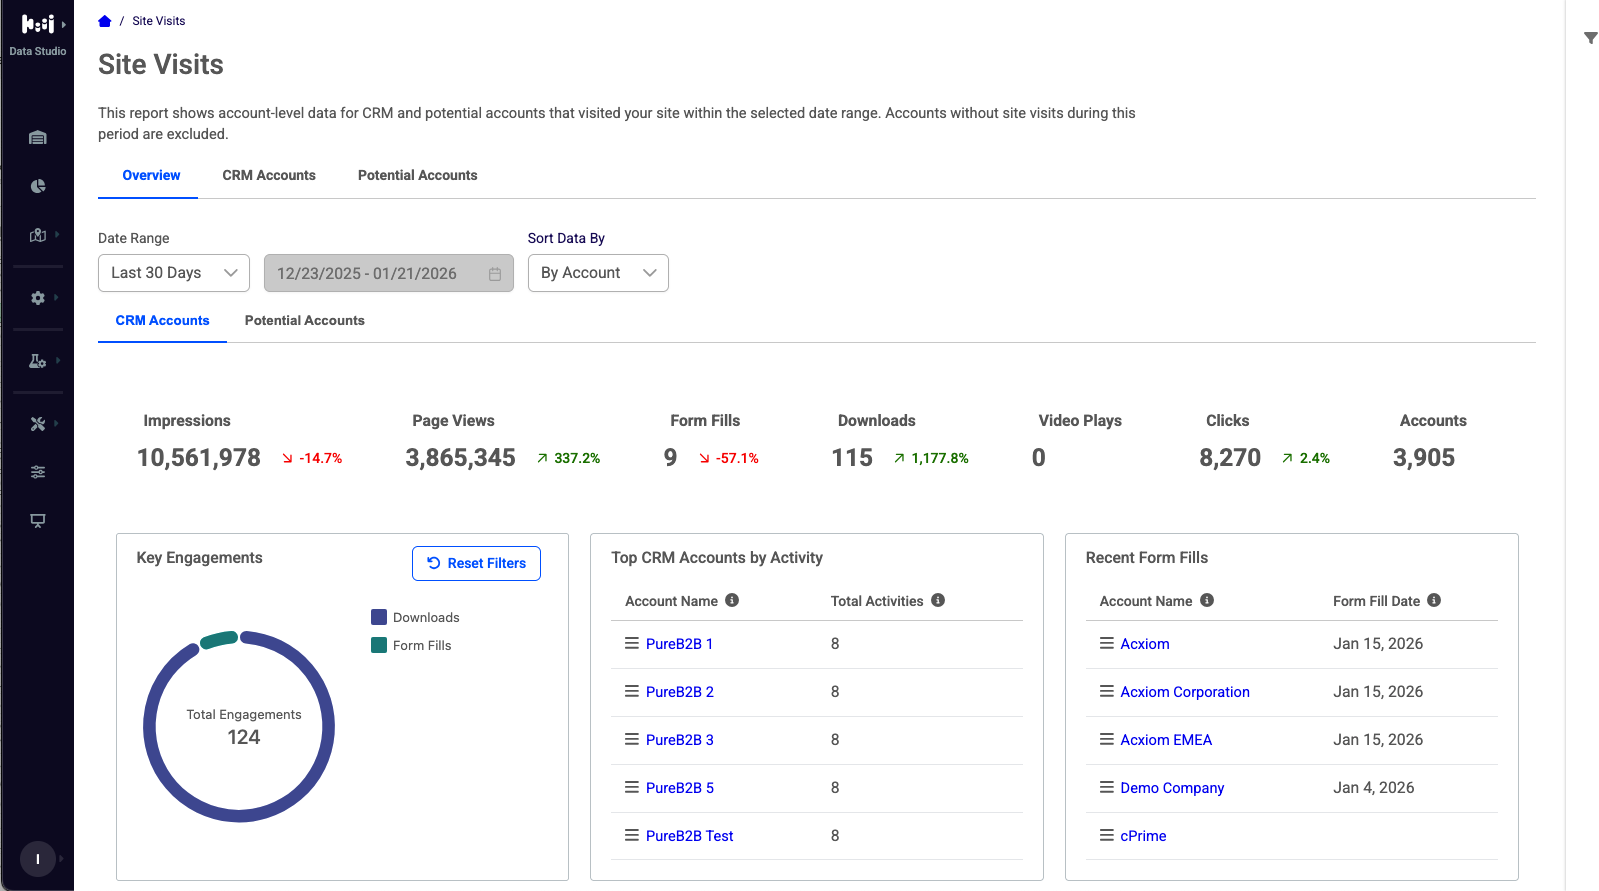
Task: Click the menu icon beside Demo Company
Action: (x=1107, y=787)
